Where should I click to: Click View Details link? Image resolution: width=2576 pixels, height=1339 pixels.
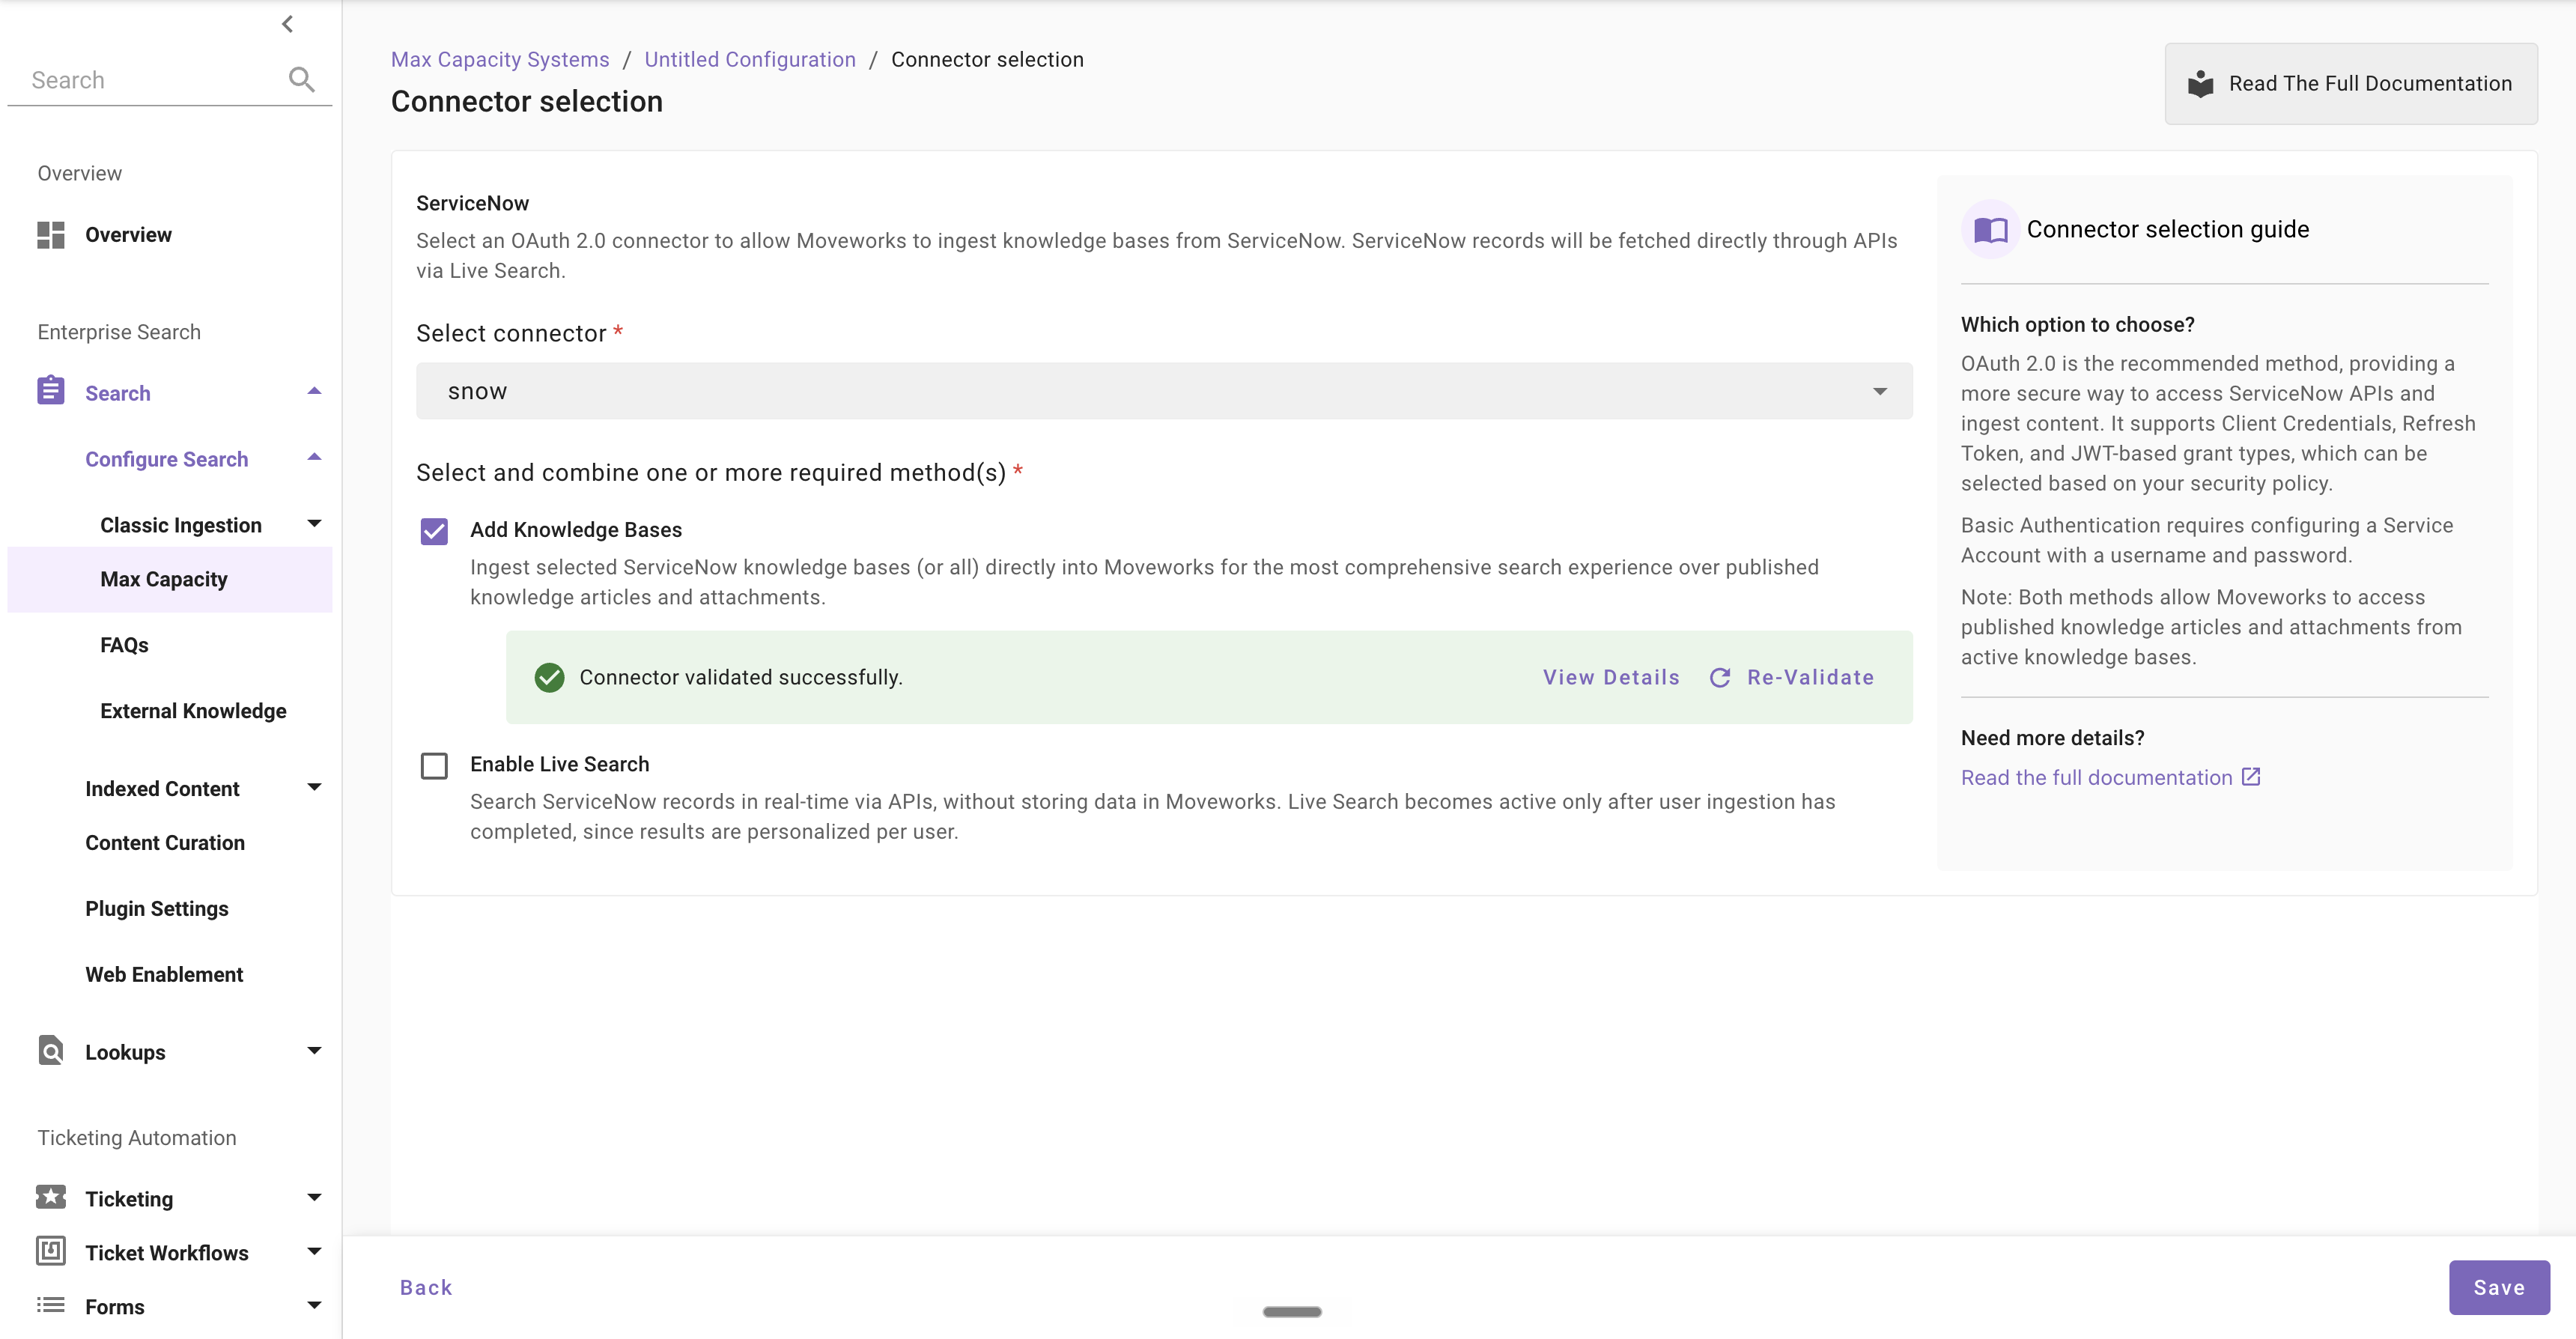pyautogui.click(x=1611, y=677)
